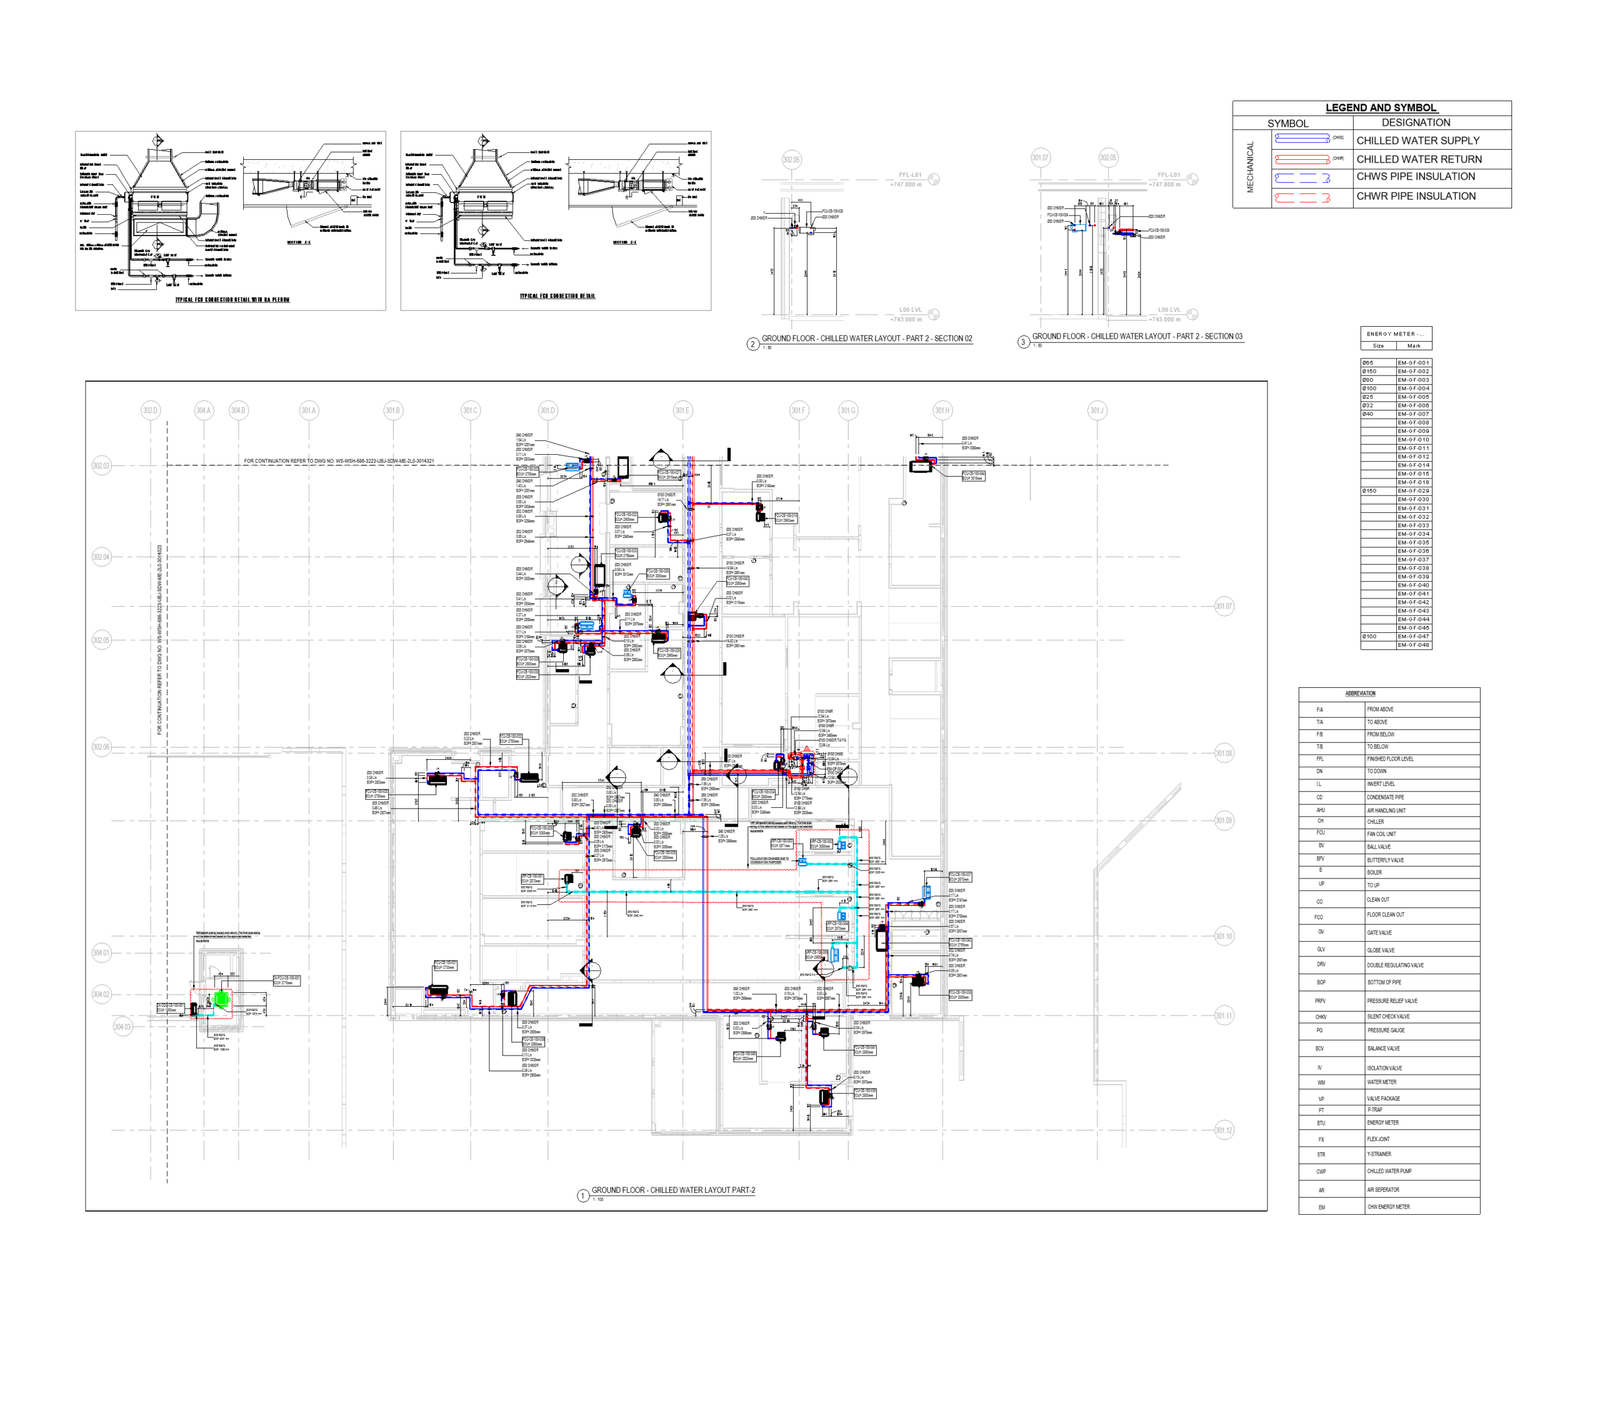
Task: Select the Section 03 view title
Action: pyautogui.click(x=1137, y=337)
